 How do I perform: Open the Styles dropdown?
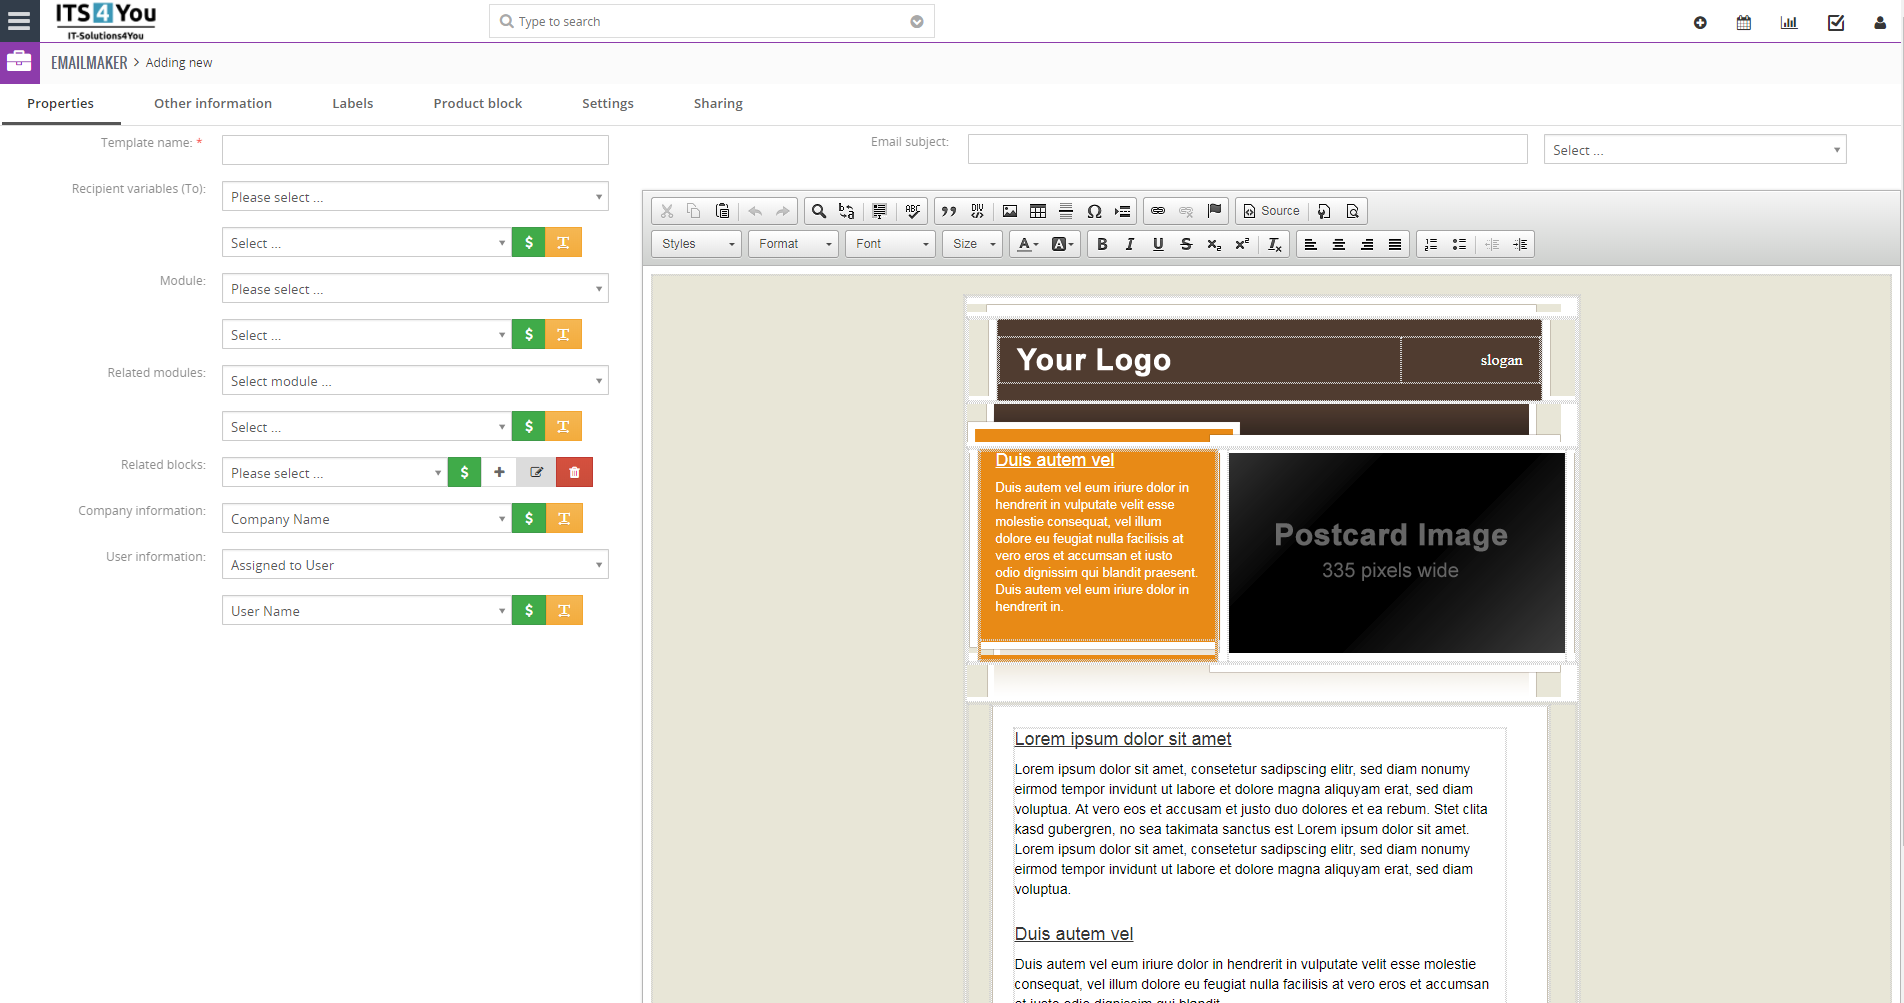(x=697, y=244)
